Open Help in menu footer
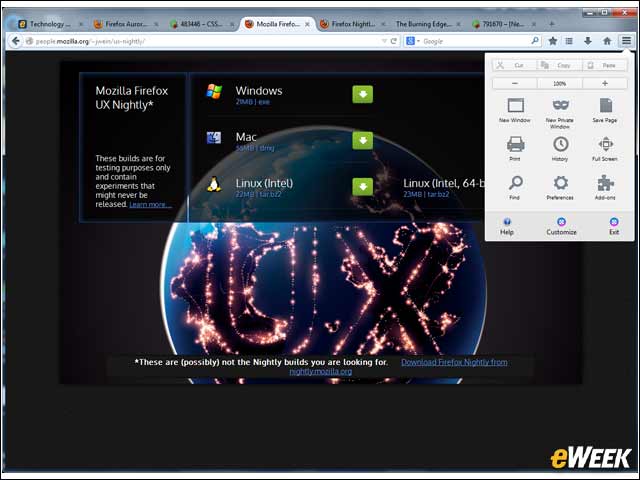 click(507, 227)
